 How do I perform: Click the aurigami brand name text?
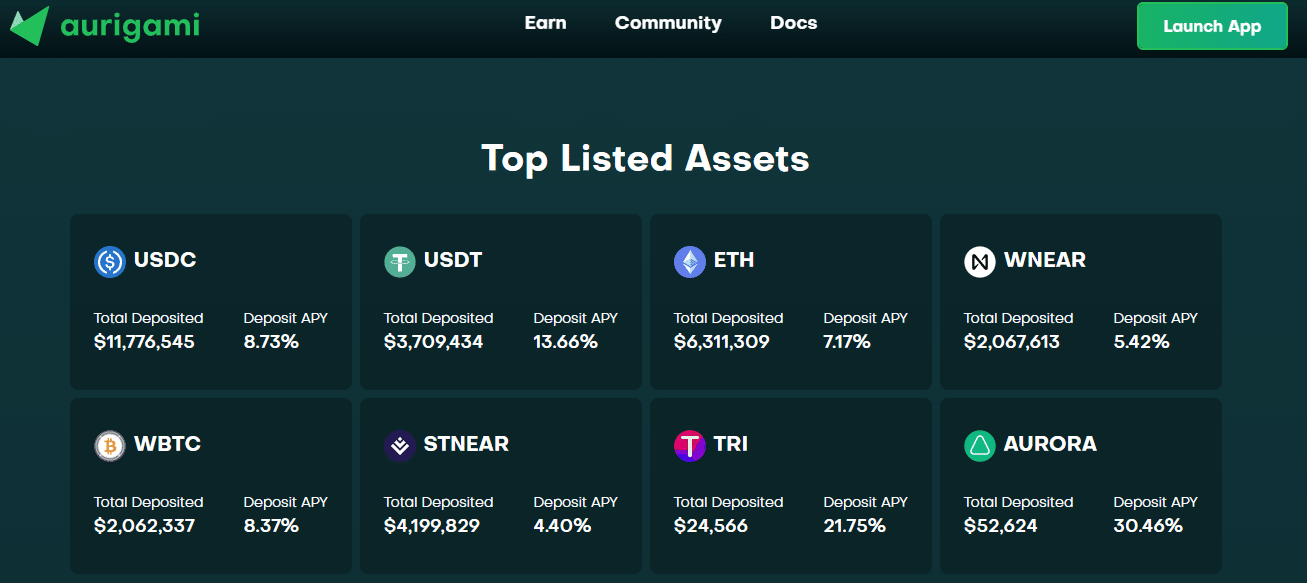point(130,24)
